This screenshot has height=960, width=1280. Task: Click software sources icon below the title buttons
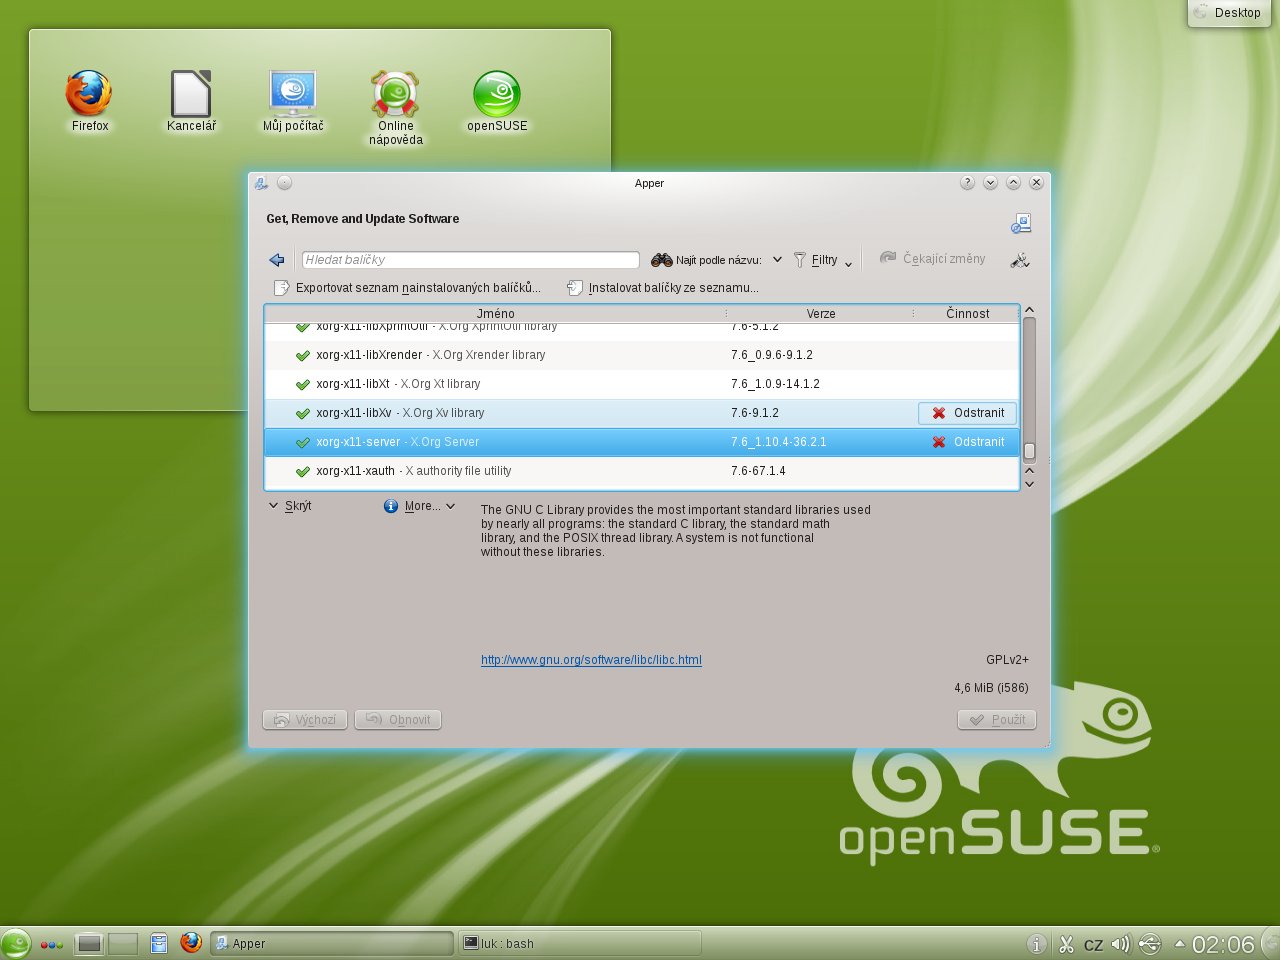(1021, 223)
